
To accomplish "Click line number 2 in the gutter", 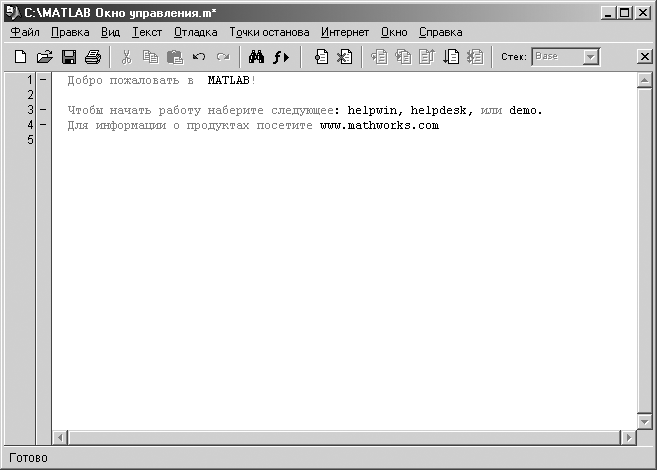I will (30, 95).
